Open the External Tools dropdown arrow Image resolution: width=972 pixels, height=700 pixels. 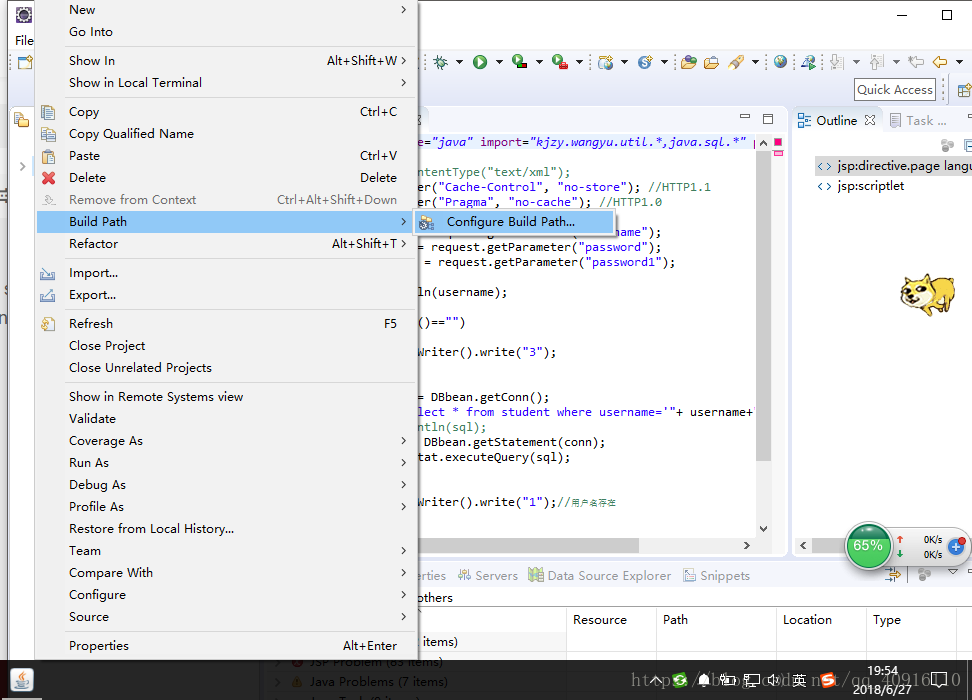pos(579,62)
